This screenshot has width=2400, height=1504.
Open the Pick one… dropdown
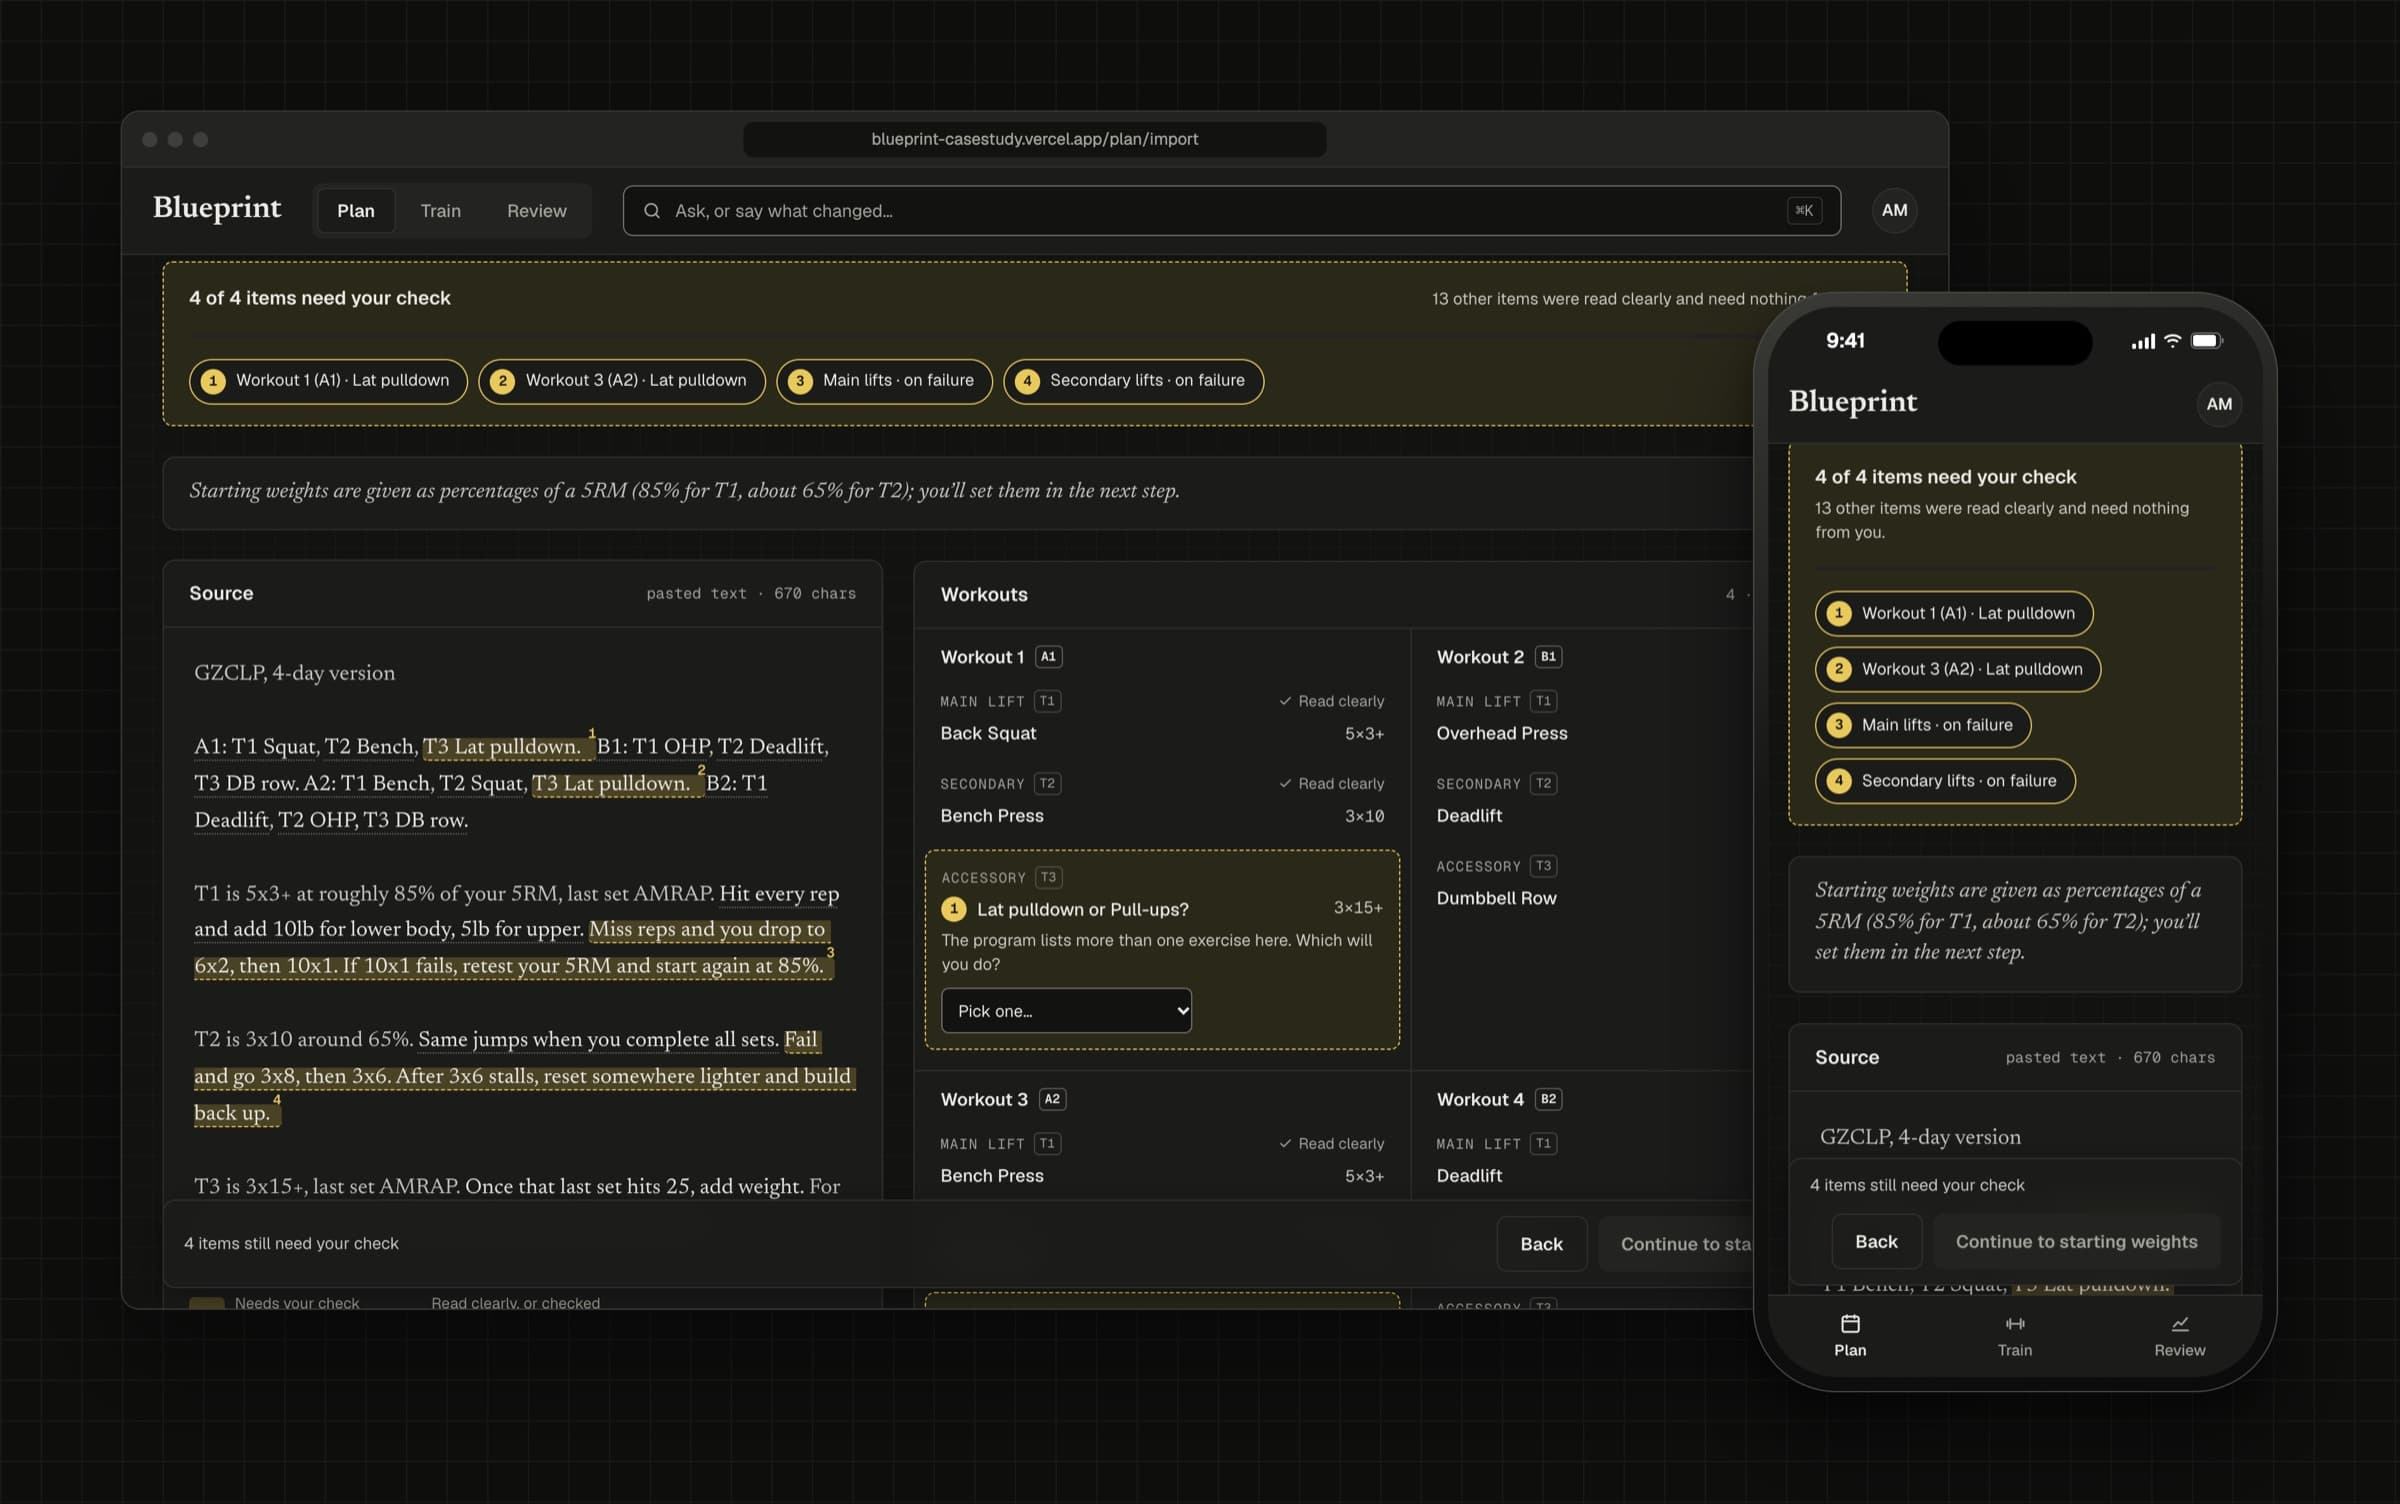[1066, 1011]
